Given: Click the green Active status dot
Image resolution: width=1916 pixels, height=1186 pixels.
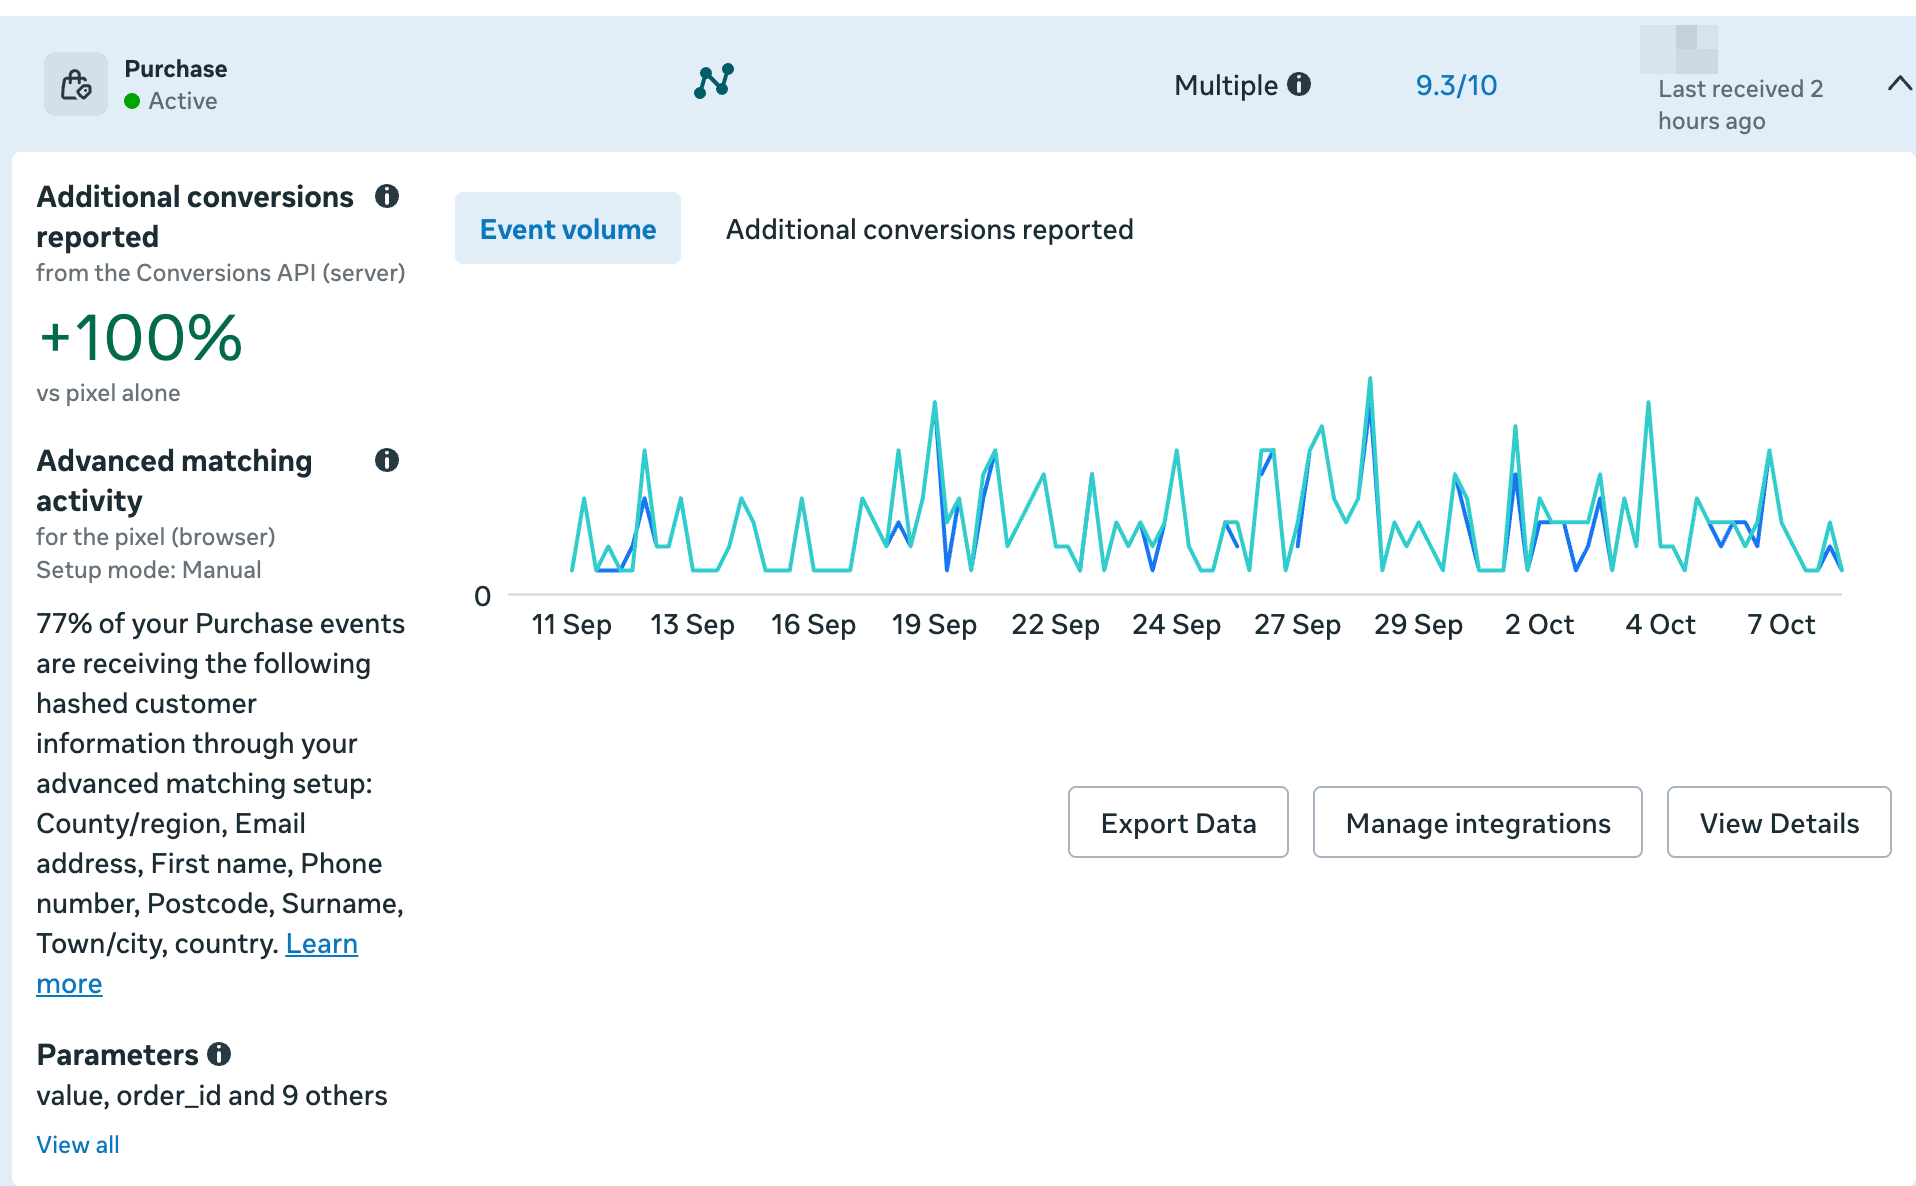Looking at the screenshot, I should [x=132, y=101].
